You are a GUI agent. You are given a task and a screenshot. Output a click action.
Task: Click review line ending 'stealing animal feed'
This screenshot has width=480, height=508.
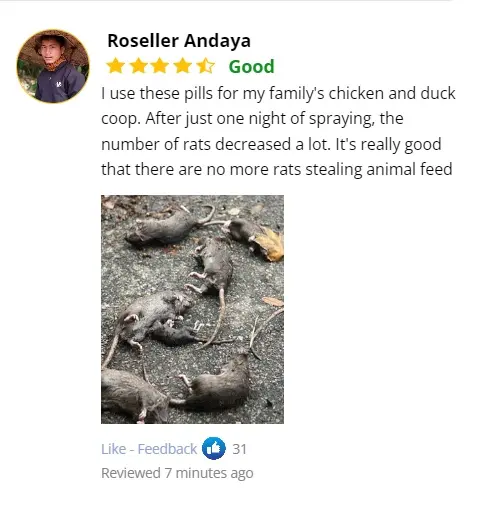tap(277, 169)
